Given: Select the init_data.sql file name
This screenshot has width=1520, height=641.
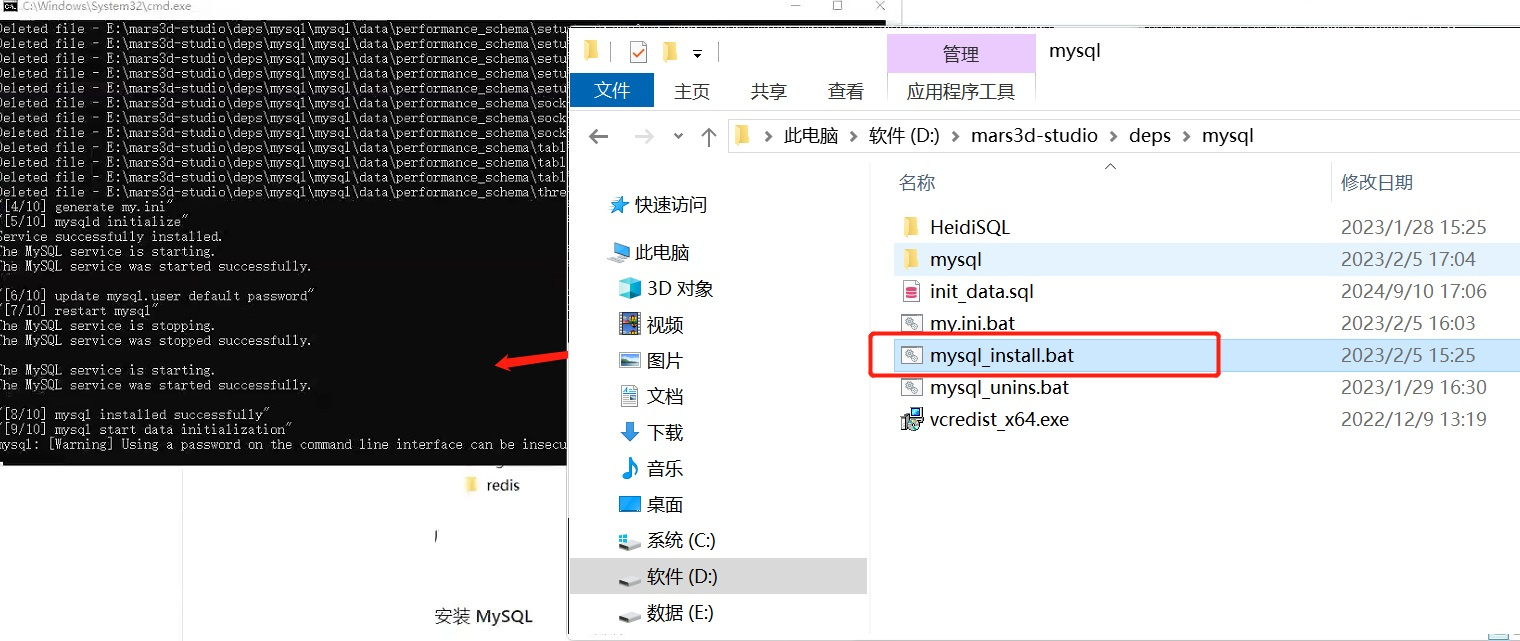Looking at the screenshot, I should point(982,291).
